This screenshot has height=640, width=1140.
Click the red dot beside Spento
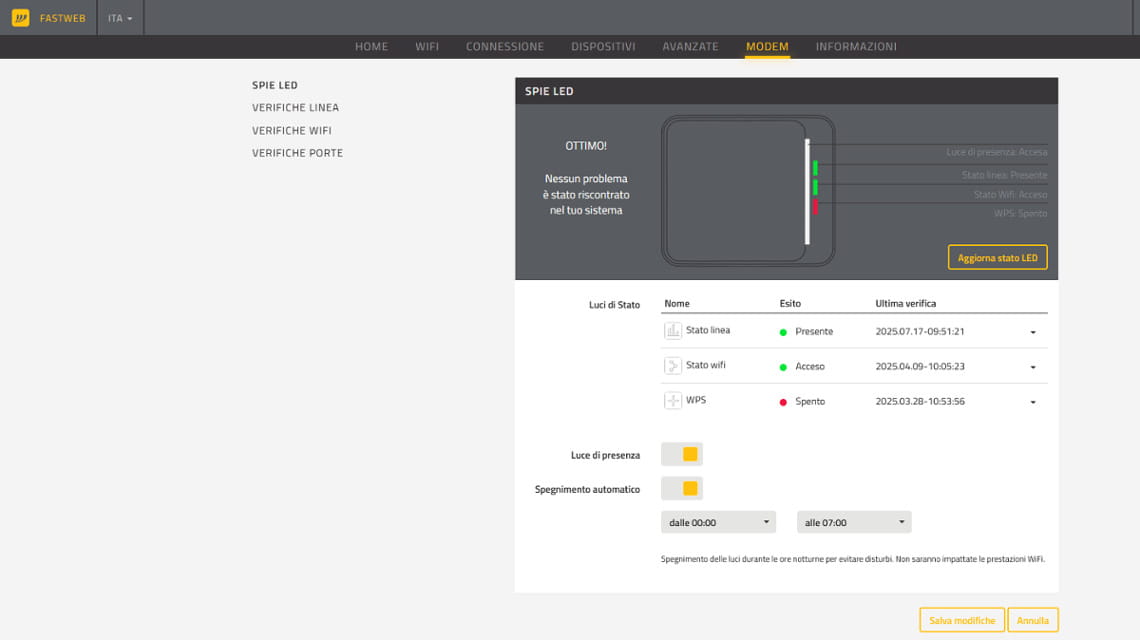tap(783, 402)
